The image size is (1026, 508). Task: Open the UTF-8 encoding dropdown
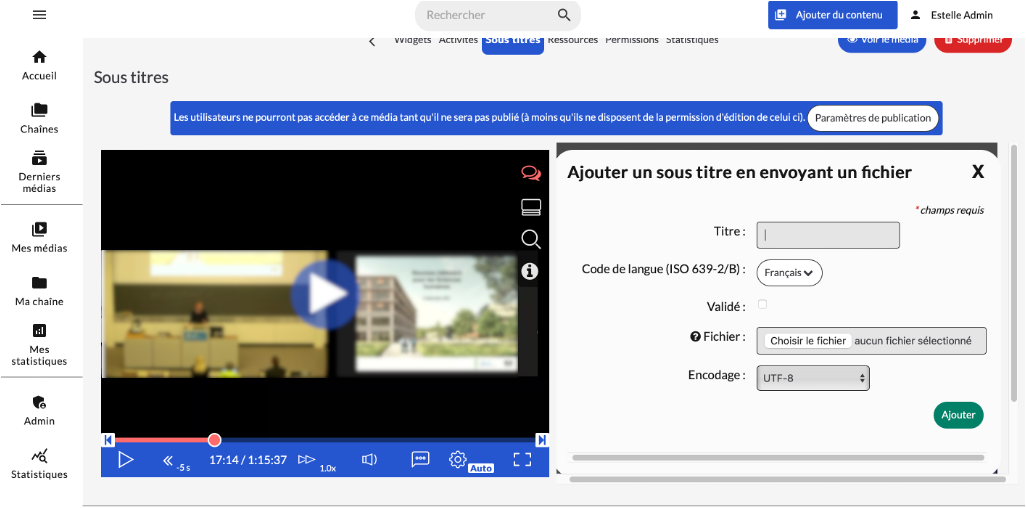813,378
